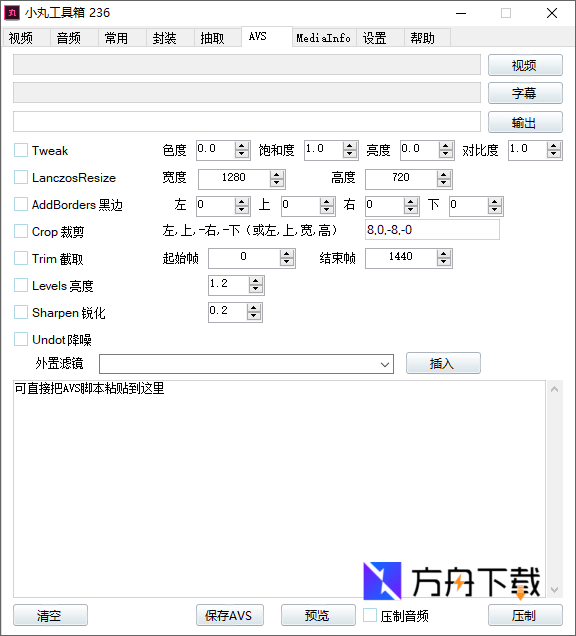576x636 pixels.
Task: Click the output path text field
Action: [x=247, y=122]
